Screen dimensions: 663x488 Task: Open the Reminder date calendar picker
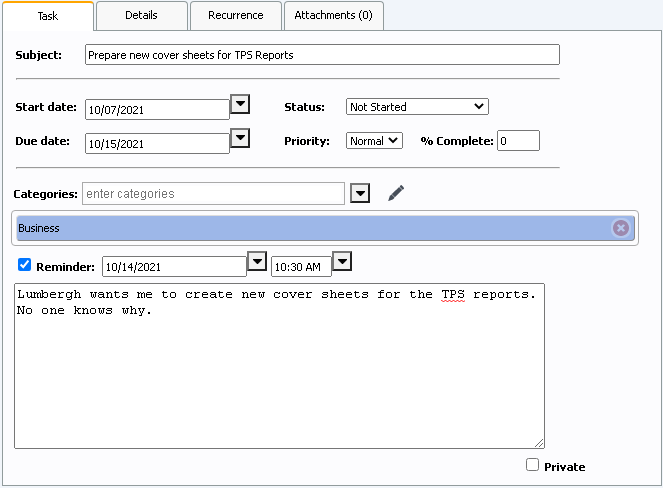coord(257,262)
